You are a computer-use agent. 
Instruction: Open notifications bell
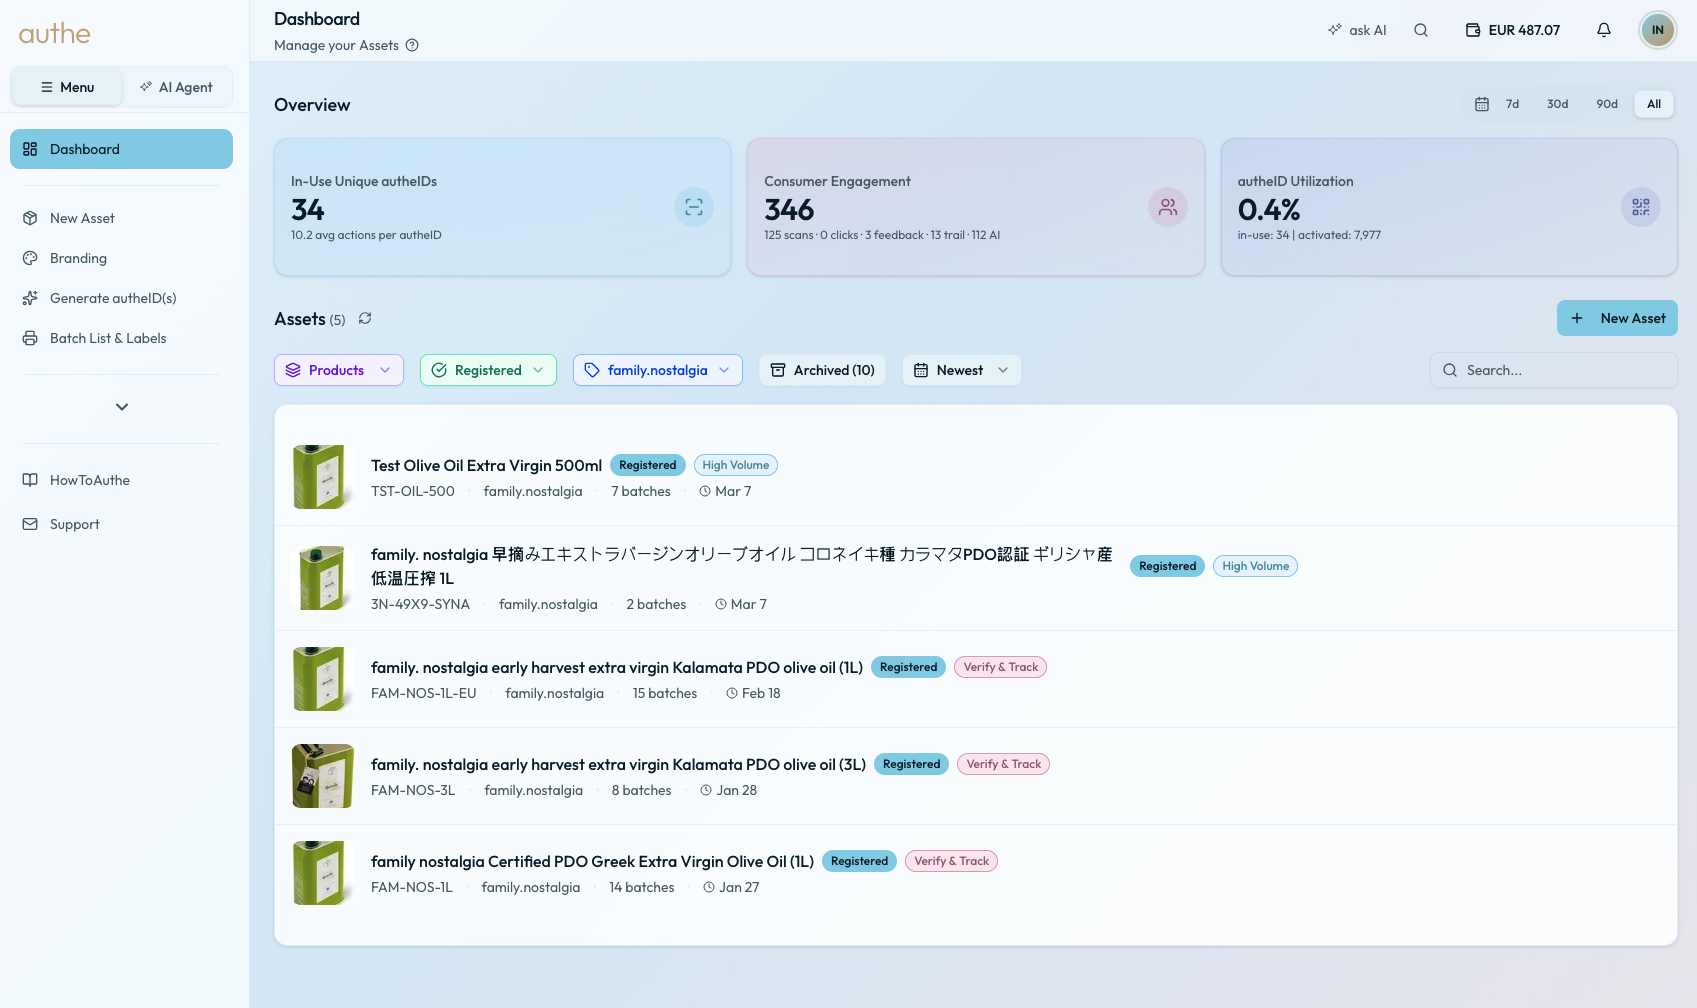pyautogui.click(x=1604, y=30)
